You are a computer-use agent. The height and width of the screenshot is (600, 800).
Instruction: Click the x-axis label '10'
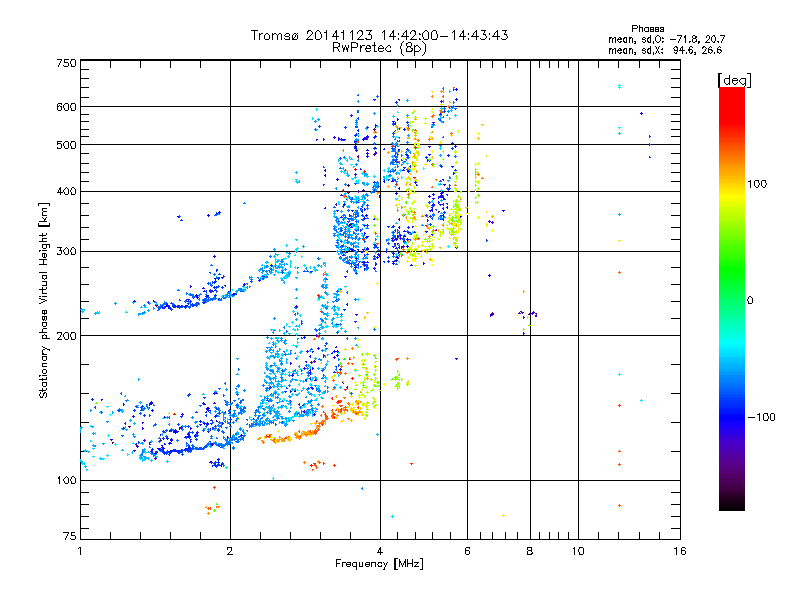click(x=578, y=551)
